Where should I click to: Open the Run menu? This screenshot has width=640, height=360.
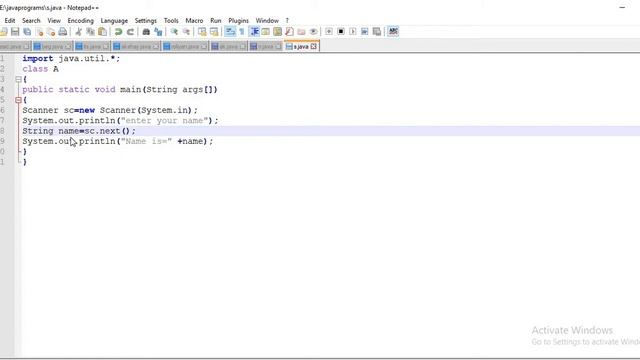coord(216,20)
